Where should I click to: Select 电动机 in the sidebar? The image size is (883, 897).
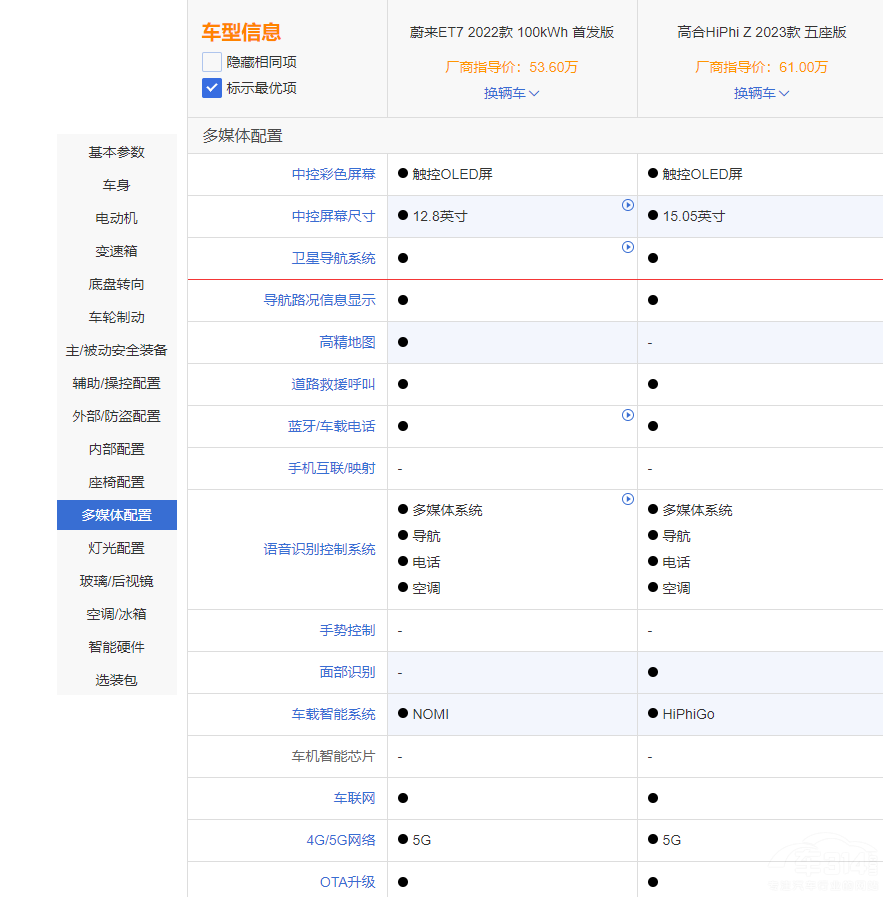117,218
